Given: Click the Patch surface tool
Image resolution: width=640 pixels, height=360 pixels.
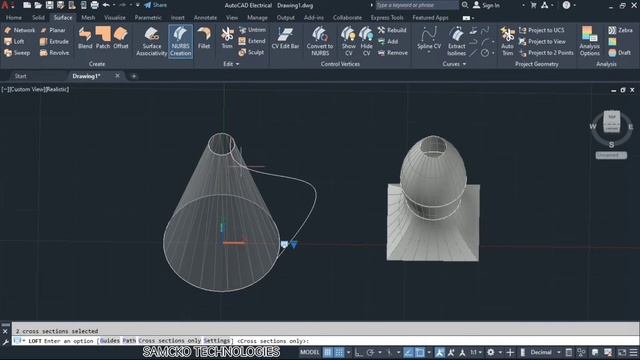Looking at the screenshot, I should 103,38.
